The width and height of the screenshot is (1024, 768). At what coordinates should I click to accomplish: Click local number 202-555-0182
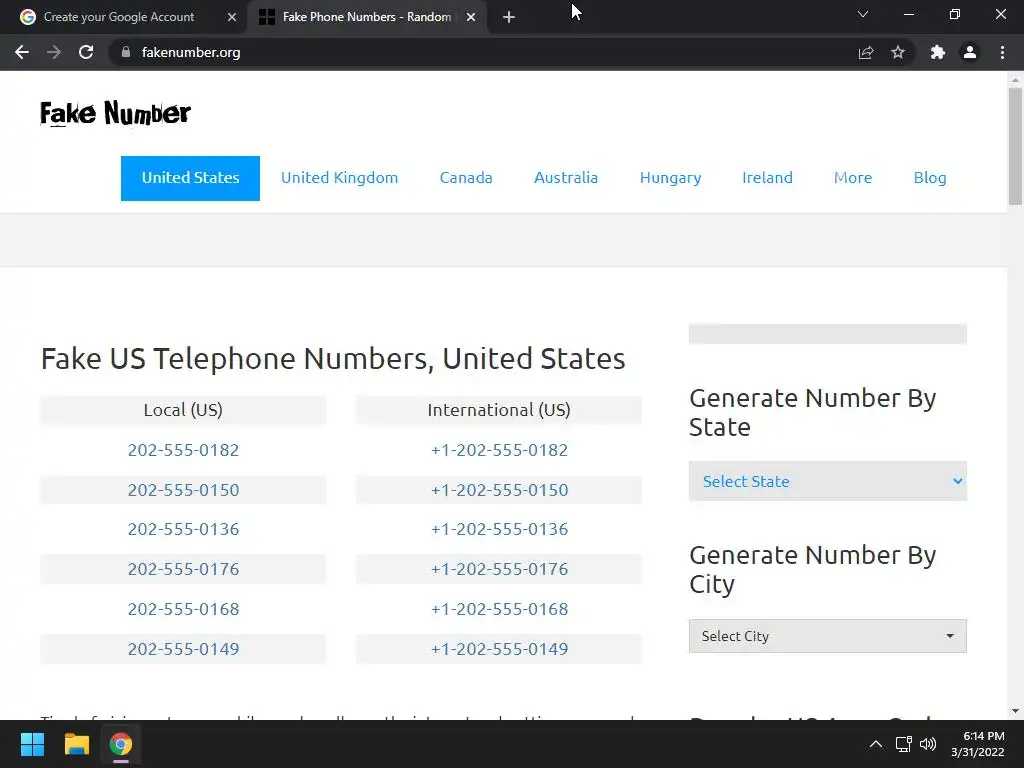[x=184, y=450]
